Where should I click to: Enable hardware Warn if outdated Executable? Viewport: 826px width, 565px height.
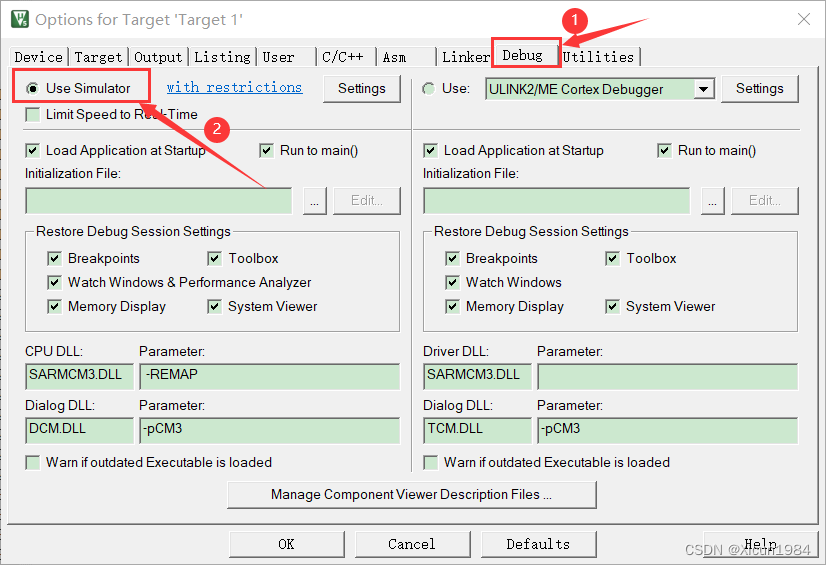coord(430,463)
